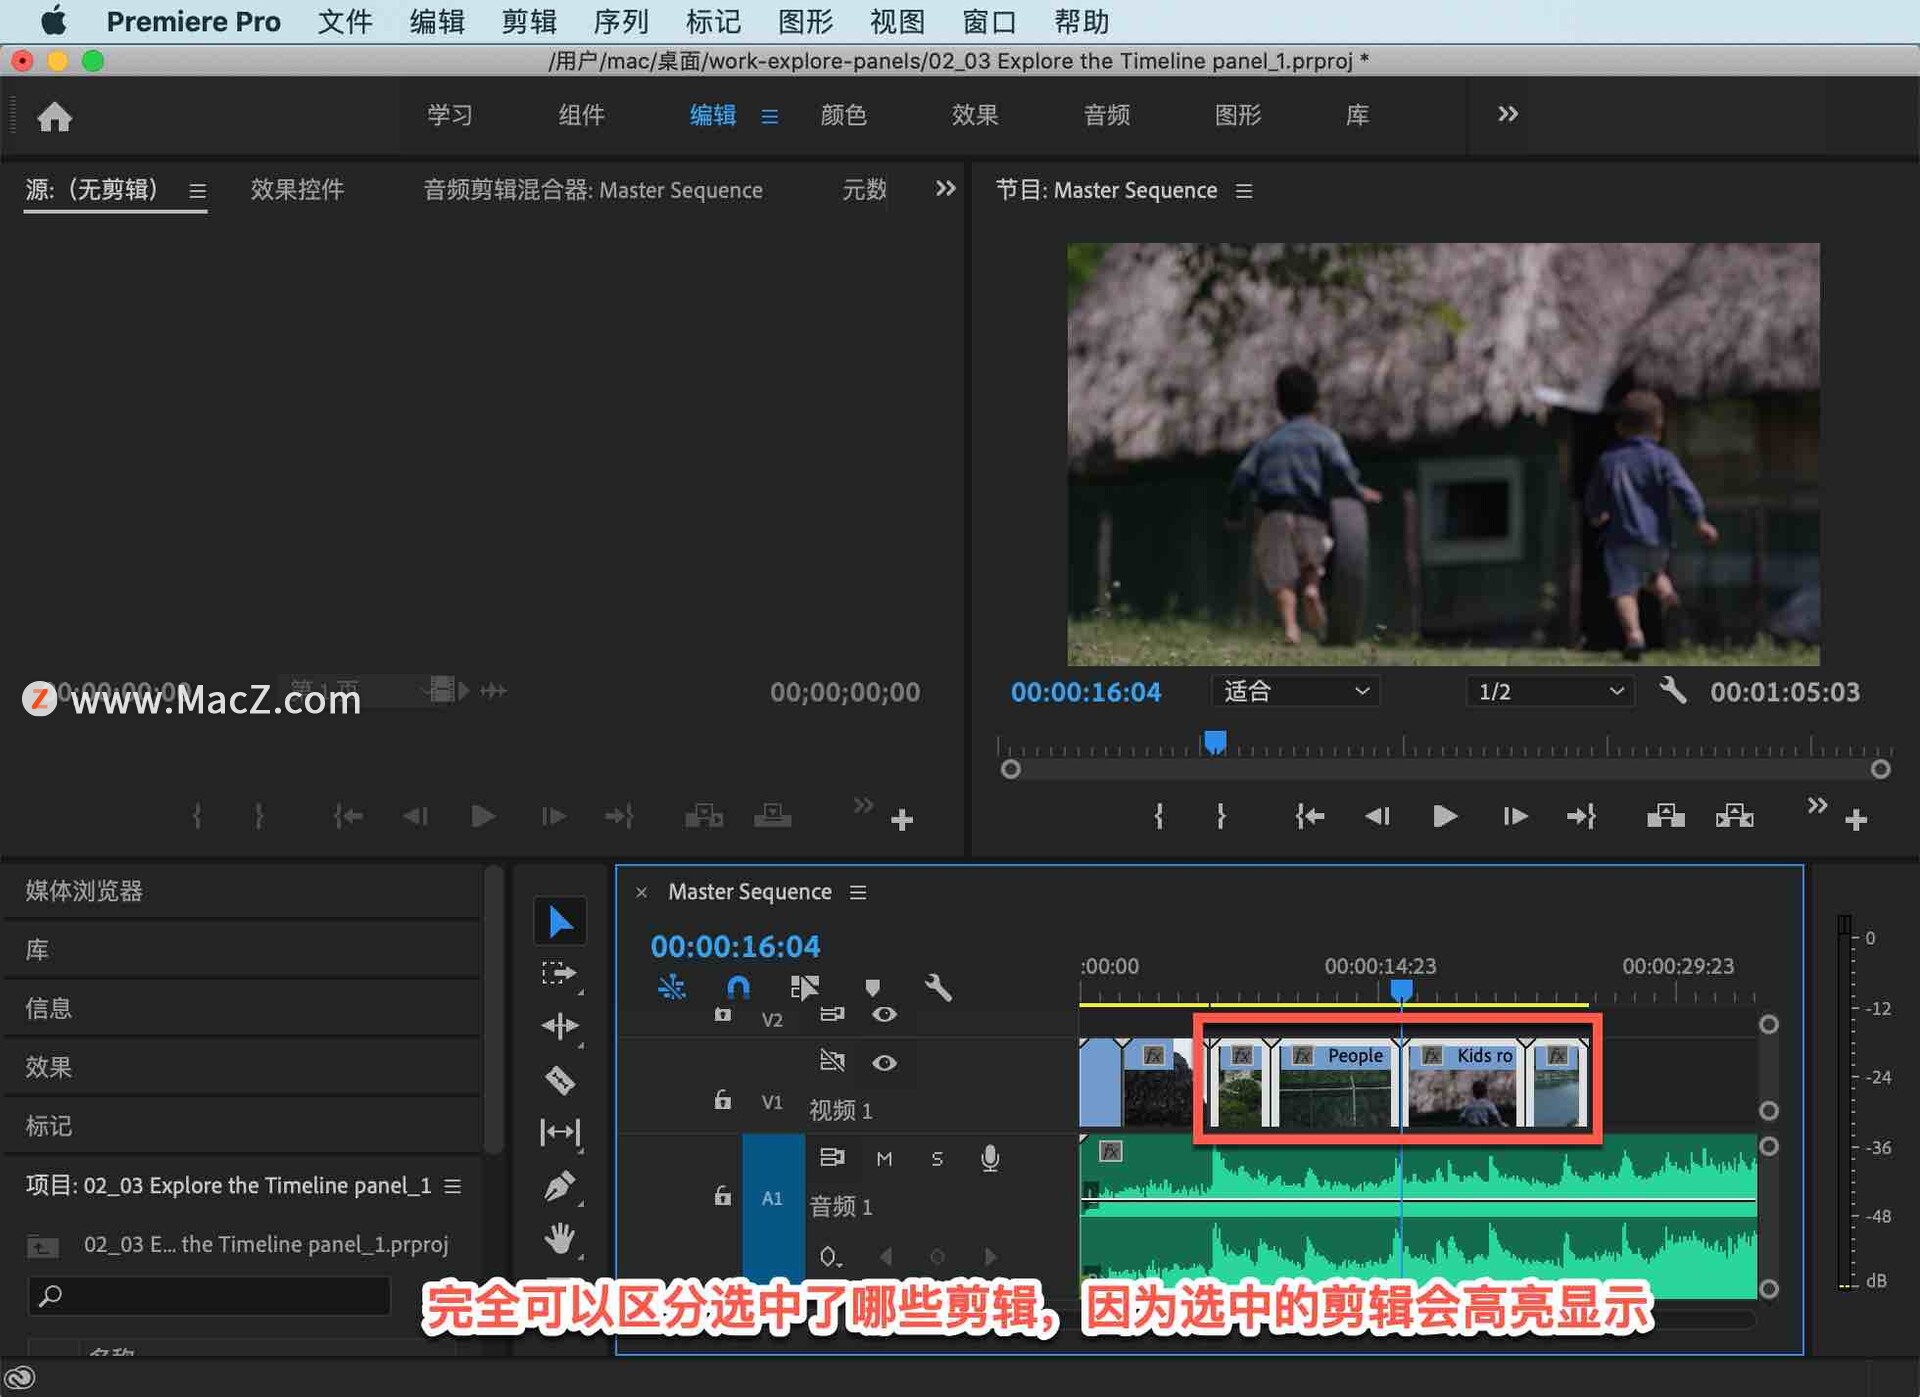Viewport: 1920px width, 1397px height.
Task: Toggle V1 track lock
Action: [x=722, y=1100]
